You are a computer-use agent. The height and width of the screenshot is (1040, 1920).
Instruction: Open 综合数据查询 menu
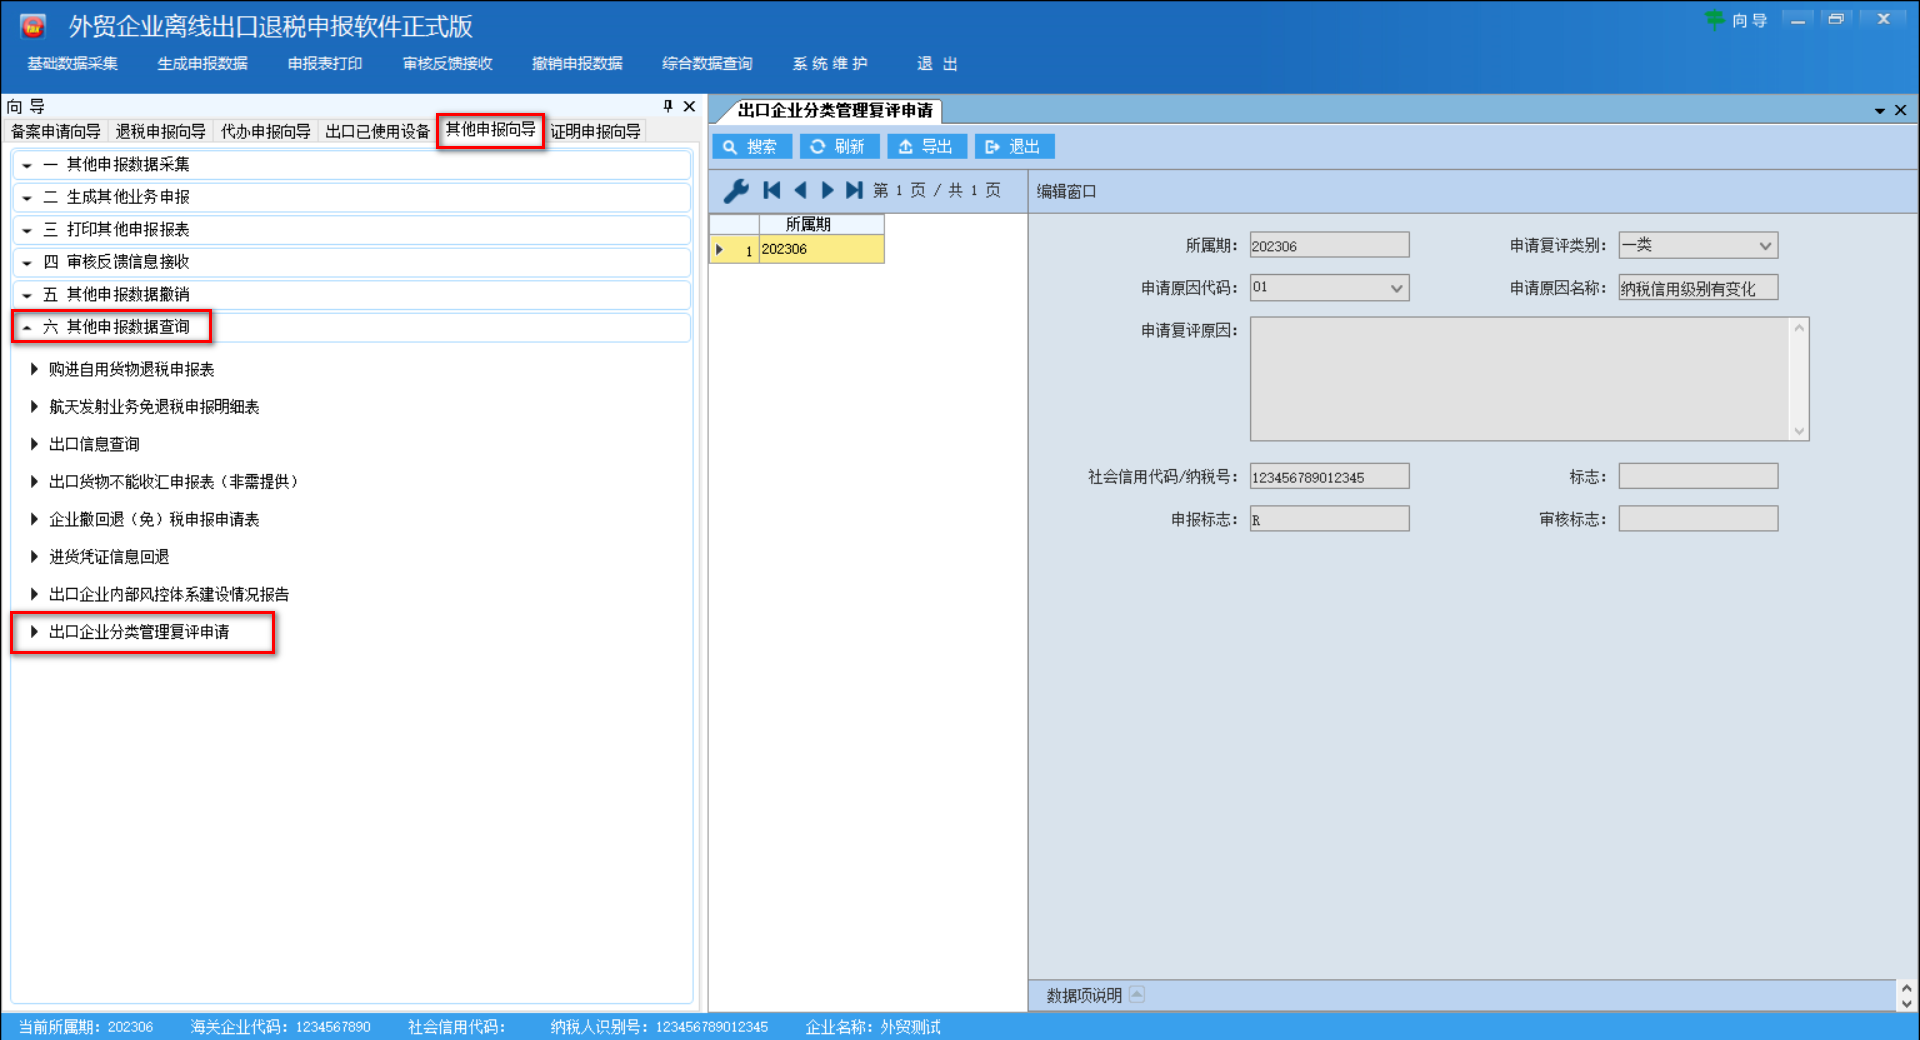(x=706, y=64)
